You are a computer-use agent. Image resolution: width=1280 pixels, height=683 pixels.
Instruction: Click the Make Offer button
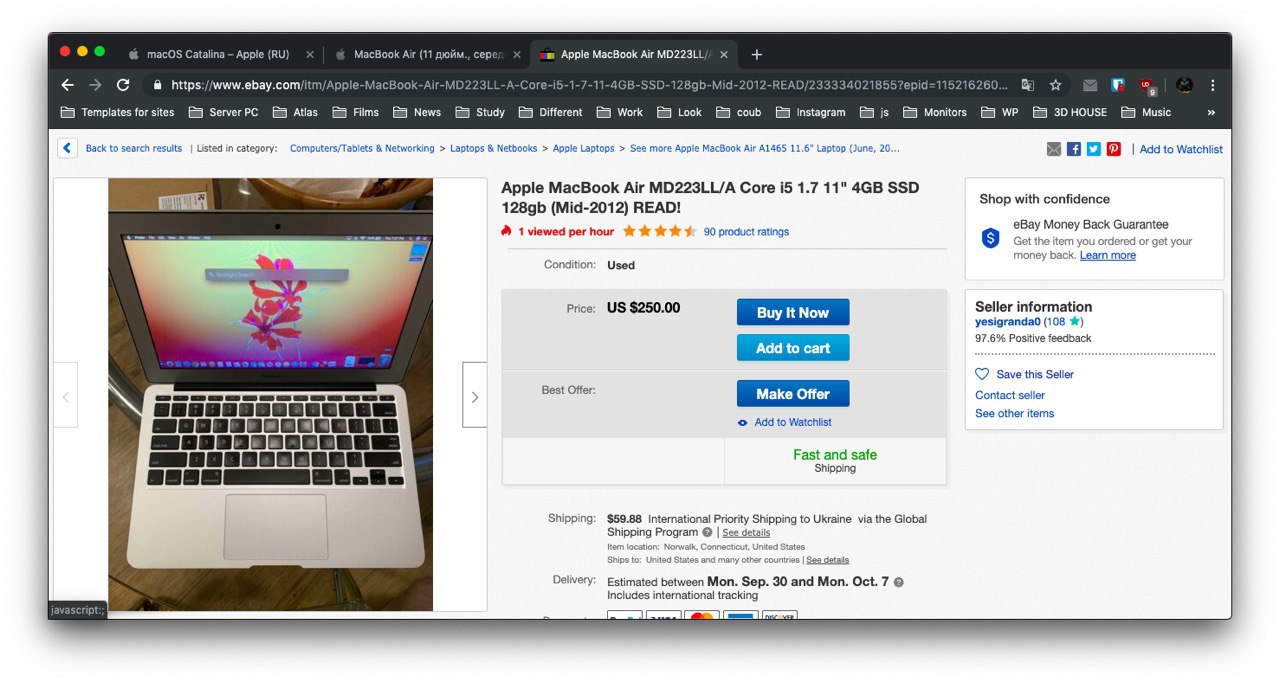click(x=793, y=394)
